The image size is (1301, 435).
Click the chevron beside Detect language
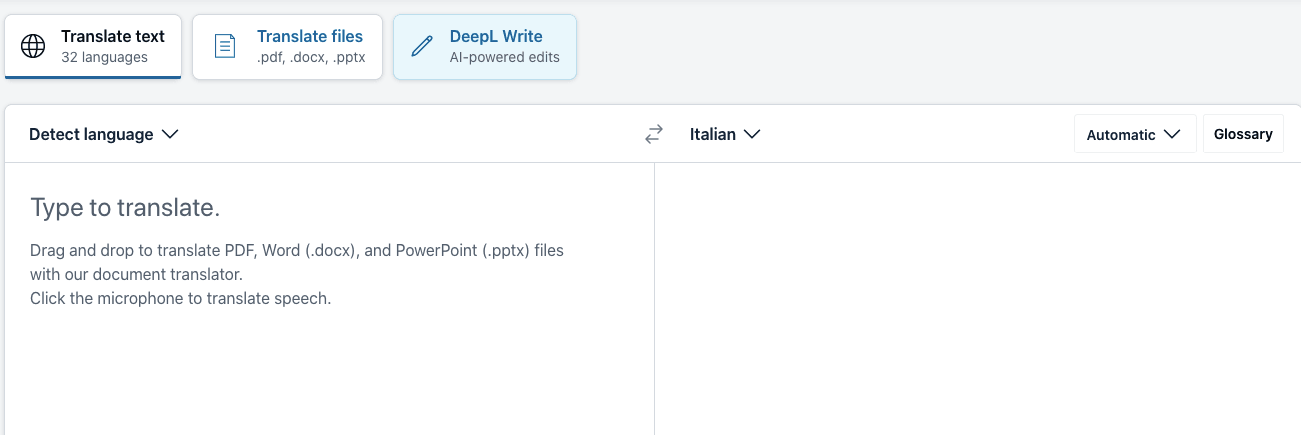click(x=170, y=134)
